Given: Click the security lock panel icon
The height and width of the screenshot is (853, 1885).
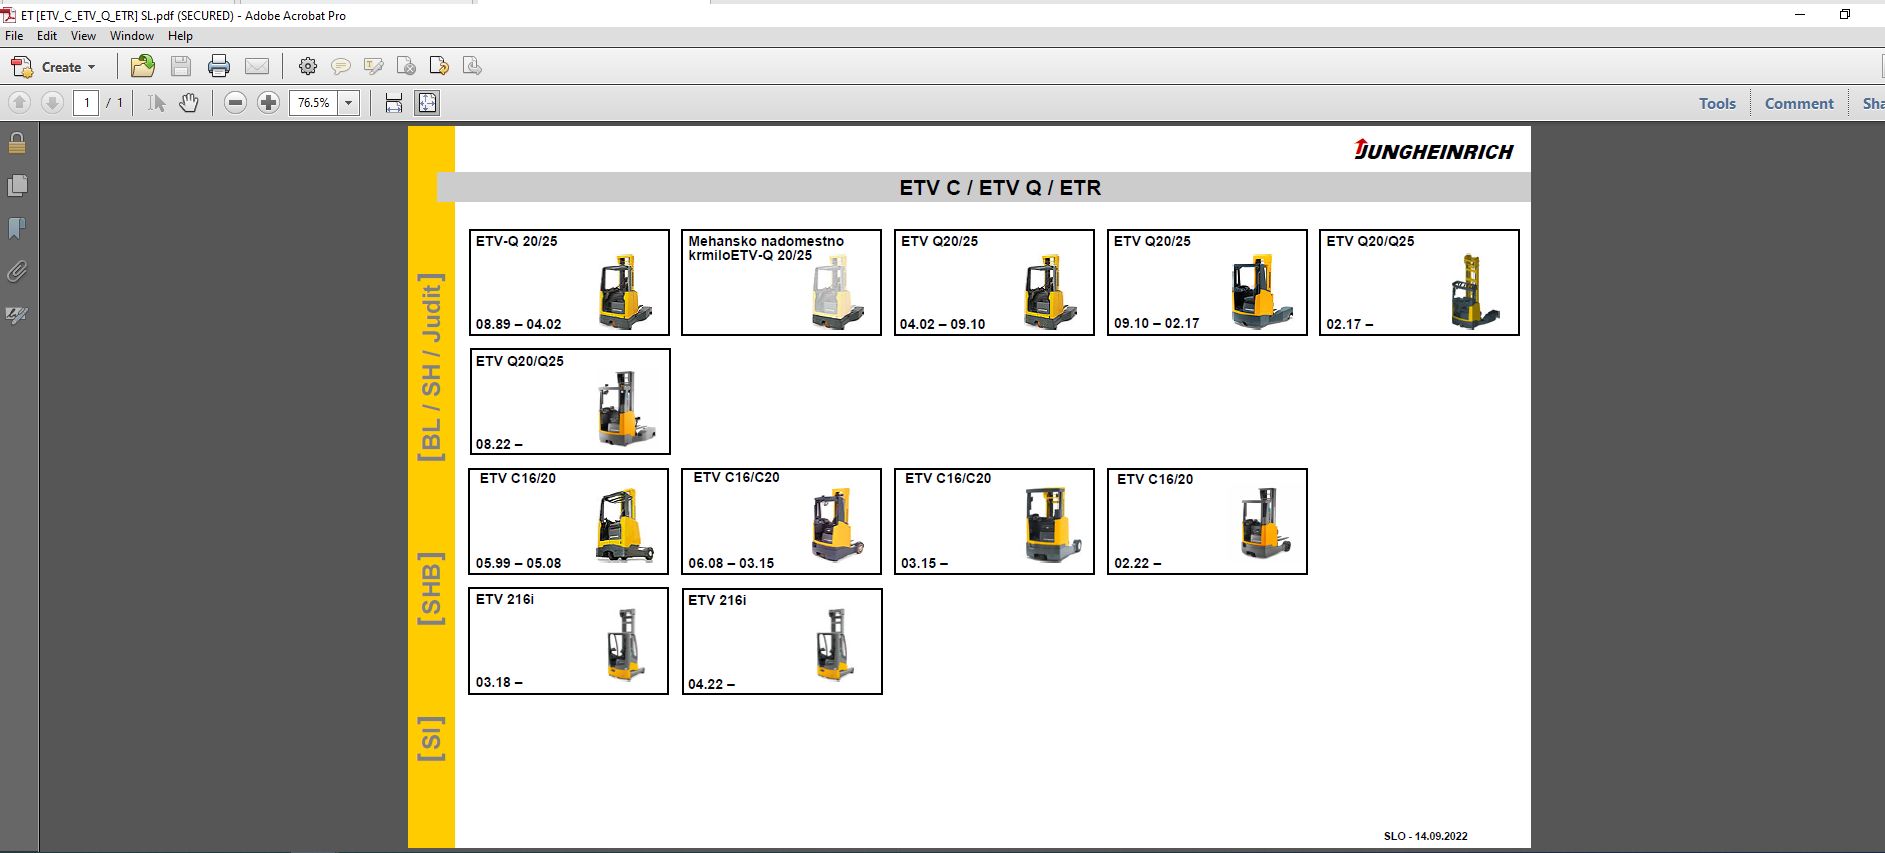Looking at the screenshot, I should pyautogui.click(x=17, y=143).
